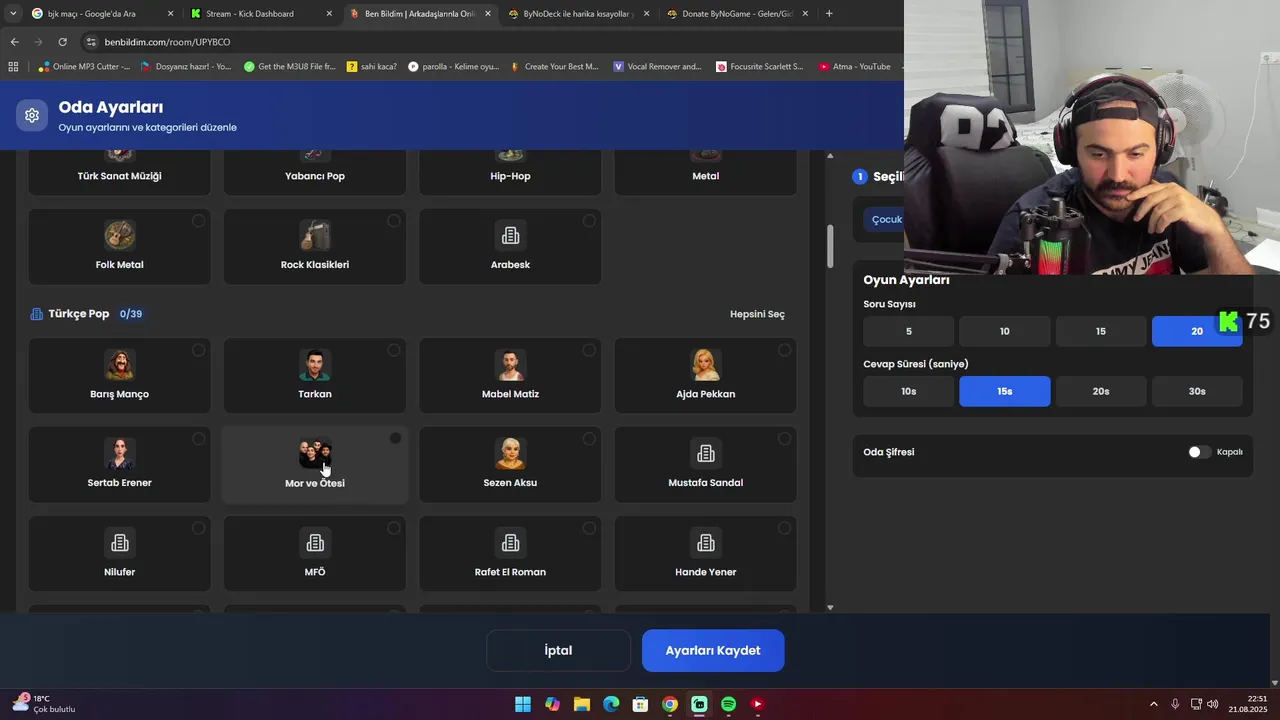Image resolution: width=1280 pixels, height=720 pixels.
Task: Choose 10s answer time
Action: (909, 392)
